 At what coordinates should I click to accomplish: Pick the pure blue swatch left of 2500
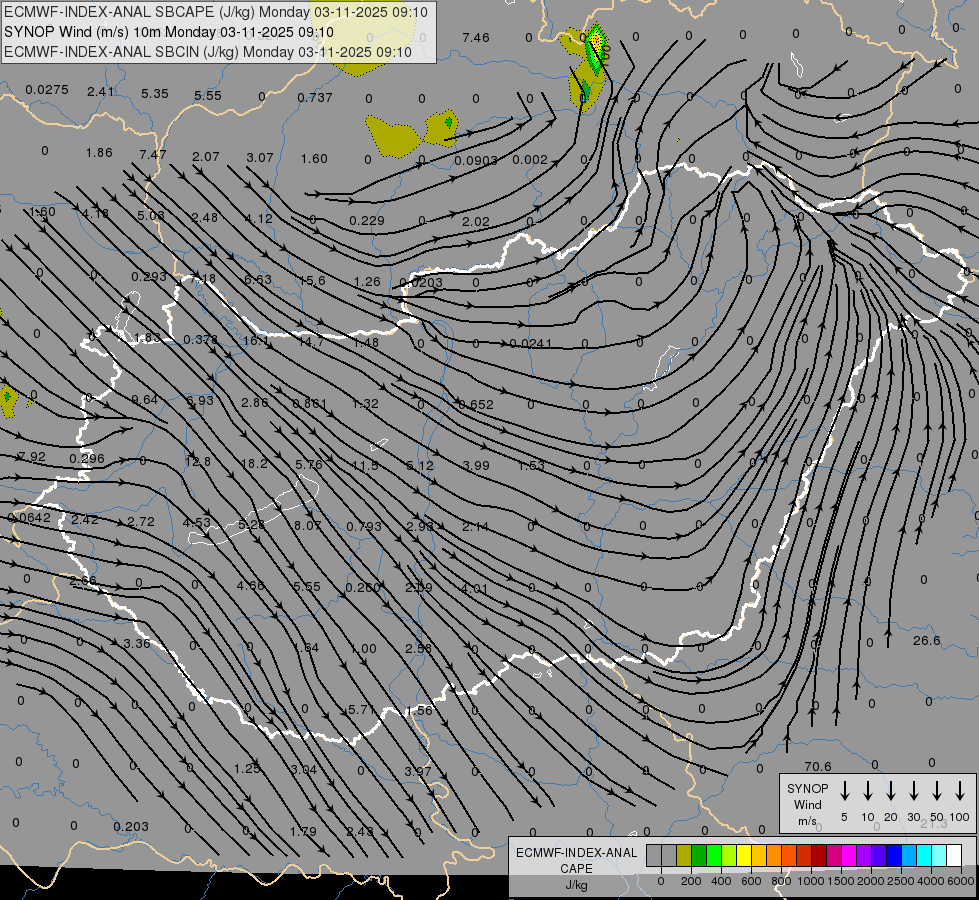(x=893, y=856)
